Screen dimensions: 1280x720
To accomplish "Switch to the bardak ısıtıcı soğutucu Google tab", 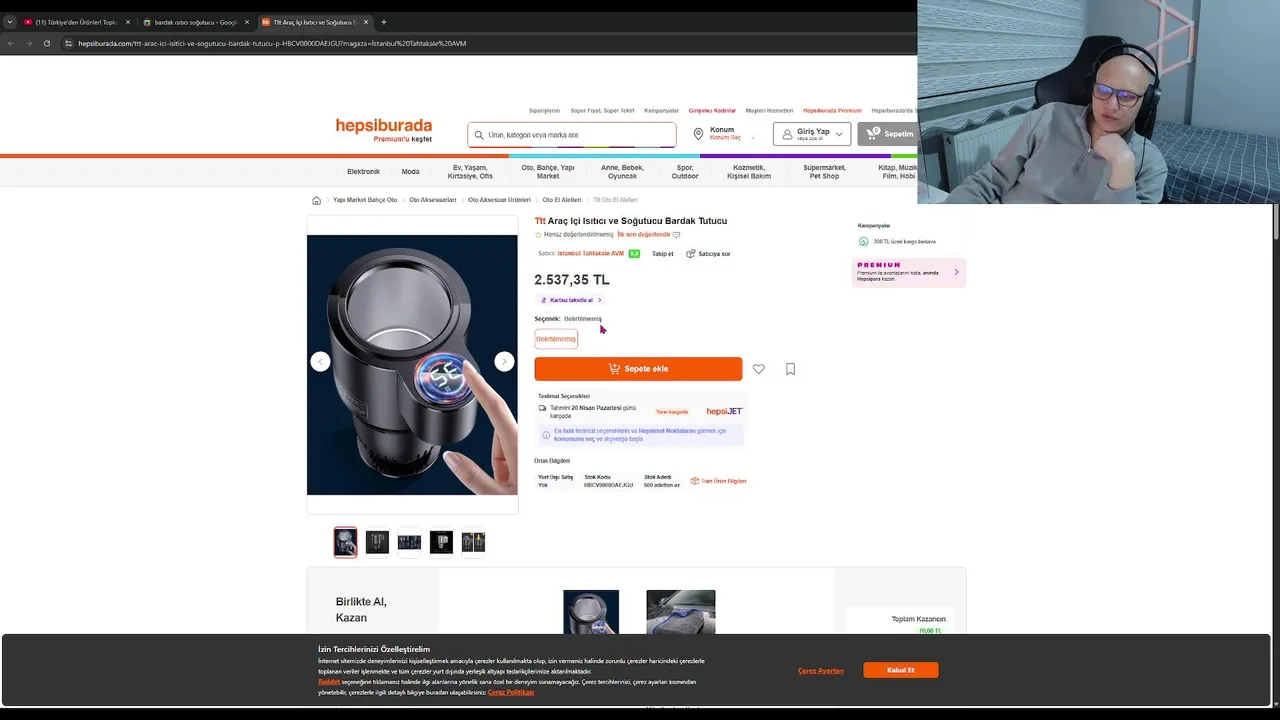I will [x=195, y=22].
